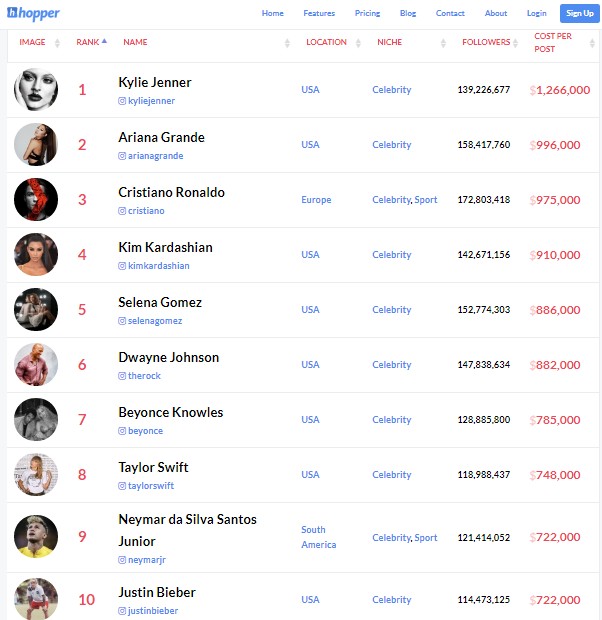Click the Instagram icon beside arianagrande

(x=122, y=156)
